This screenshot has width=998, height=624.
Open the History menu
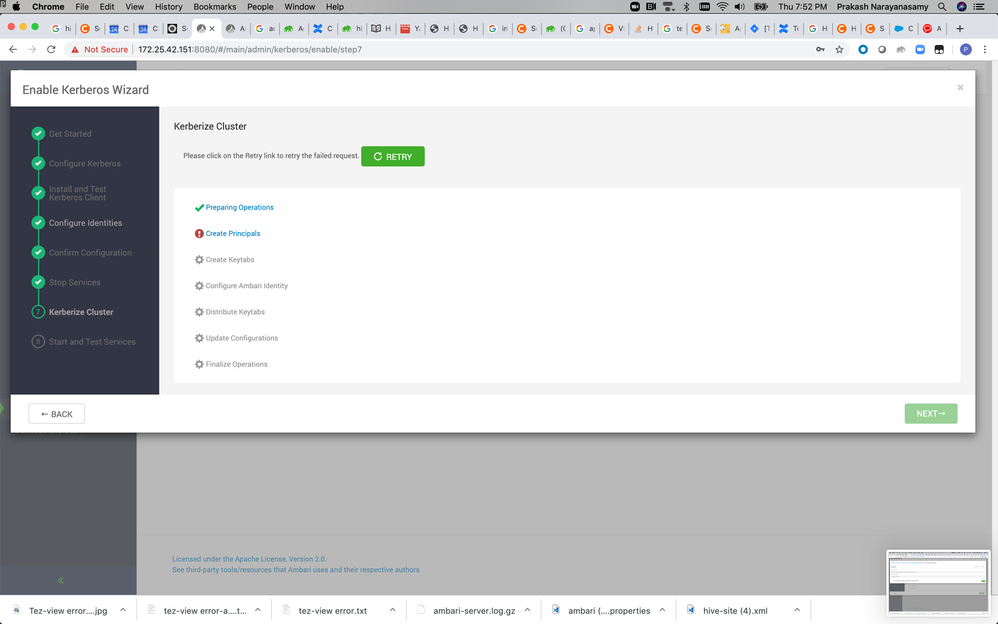tap(169, 7)
